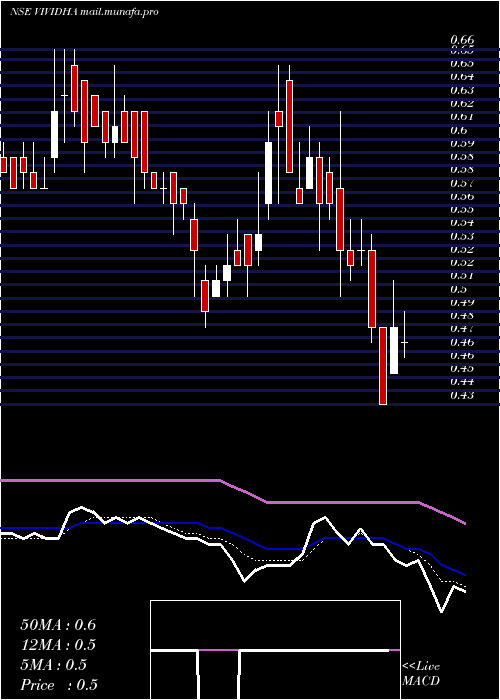
Task: Click the 0.56 price axis label
Action: 462,196
